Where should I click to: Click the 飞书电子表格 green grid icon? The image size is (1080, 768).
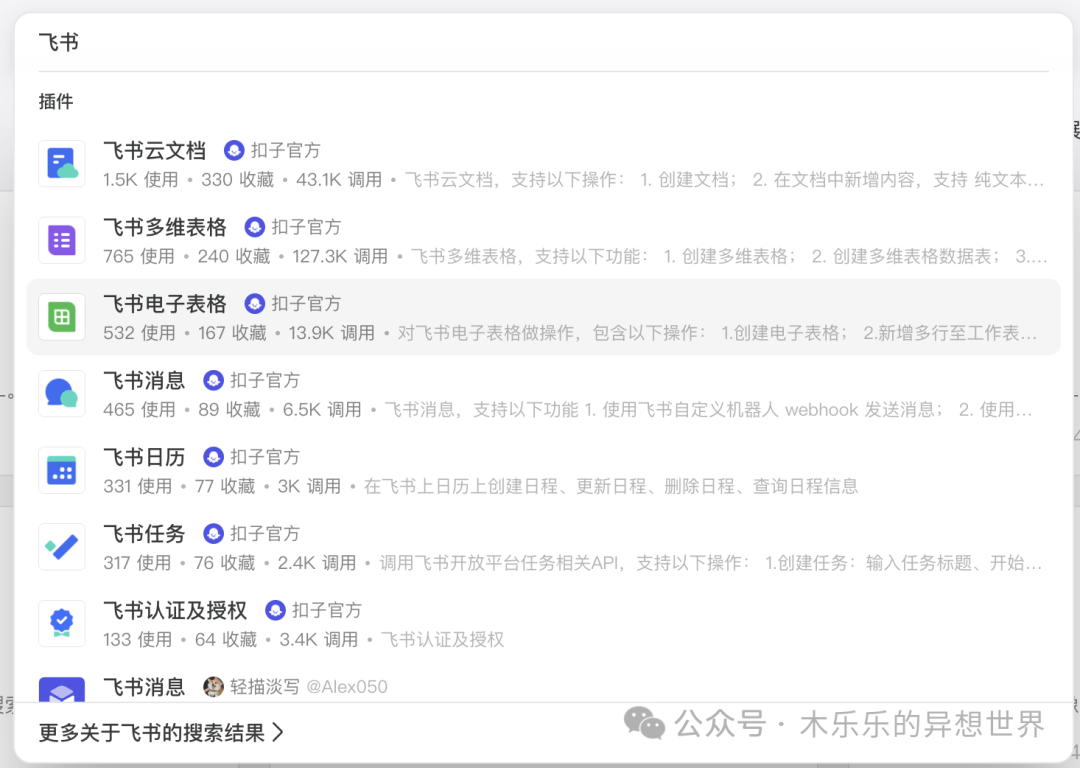pos(62,317)
